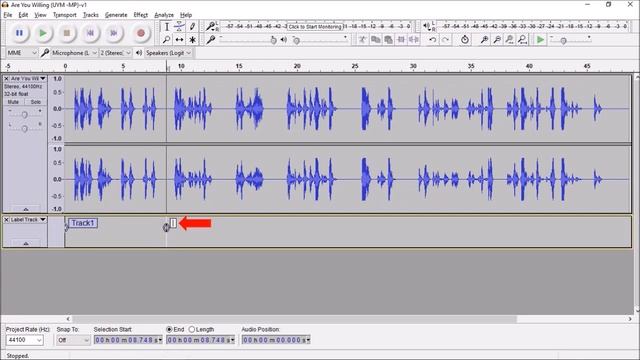Open the Generate menu

(116, 15)
